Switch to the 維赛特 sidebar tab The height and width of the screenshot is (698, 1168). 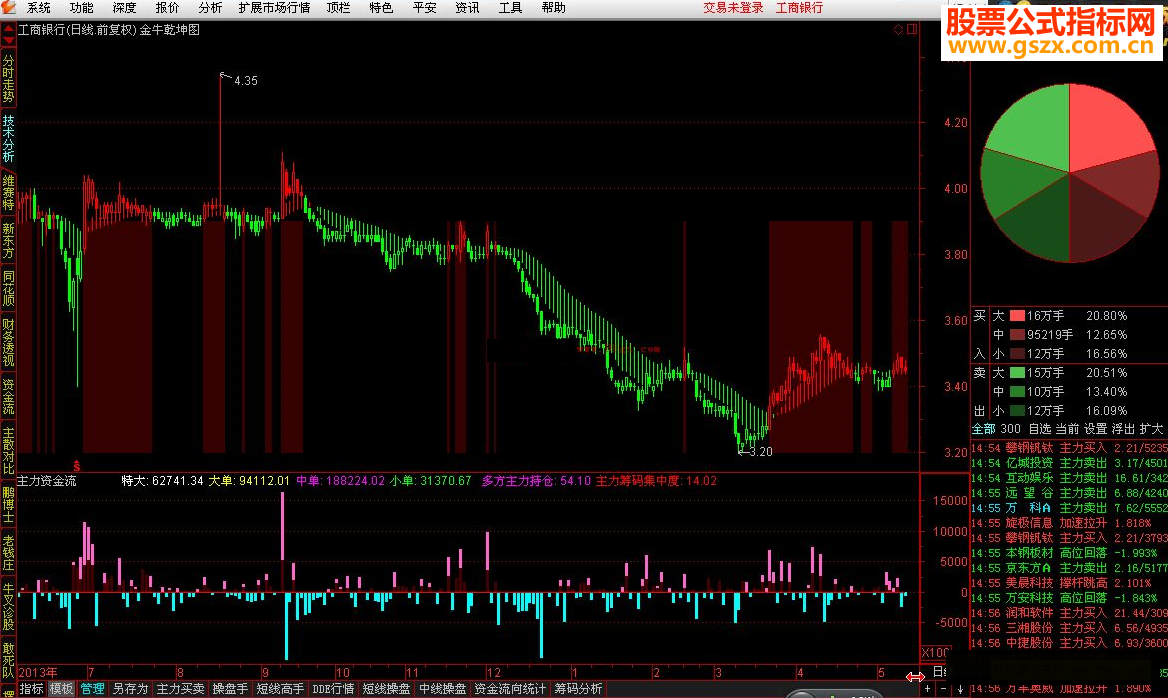[x=8, y=193]
